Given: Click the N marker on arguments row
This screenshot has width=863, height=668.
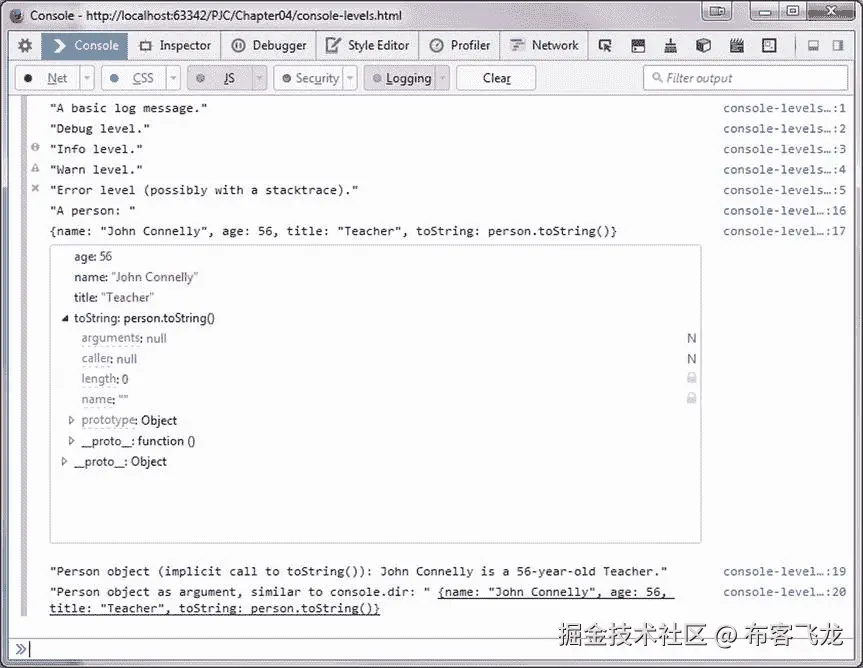Looking at the screenshot, I should point(692,338).
